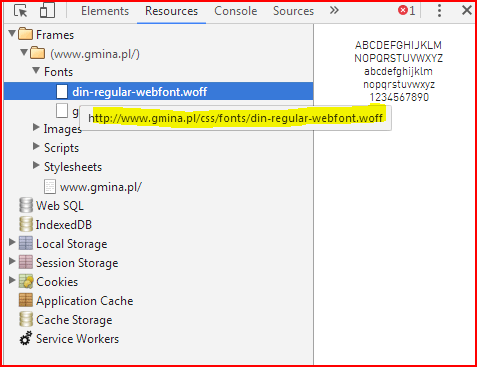The image size is (477, 367).
Task: Open the Local Storage entry
Action: (72, 244)
